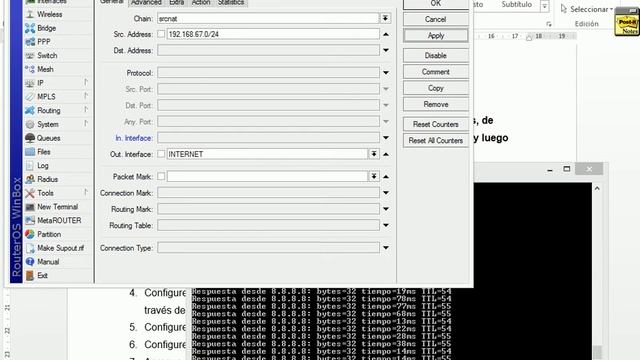Open the Word styles gallery dropdown
Screen dimensions: 640x360
click(544, 6)
